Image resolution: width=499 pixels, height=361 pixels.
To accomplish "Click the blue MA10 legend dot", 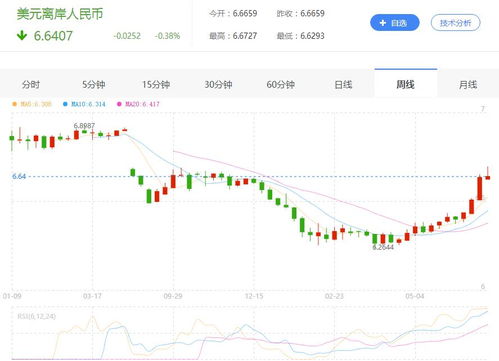I will point(65,104).
